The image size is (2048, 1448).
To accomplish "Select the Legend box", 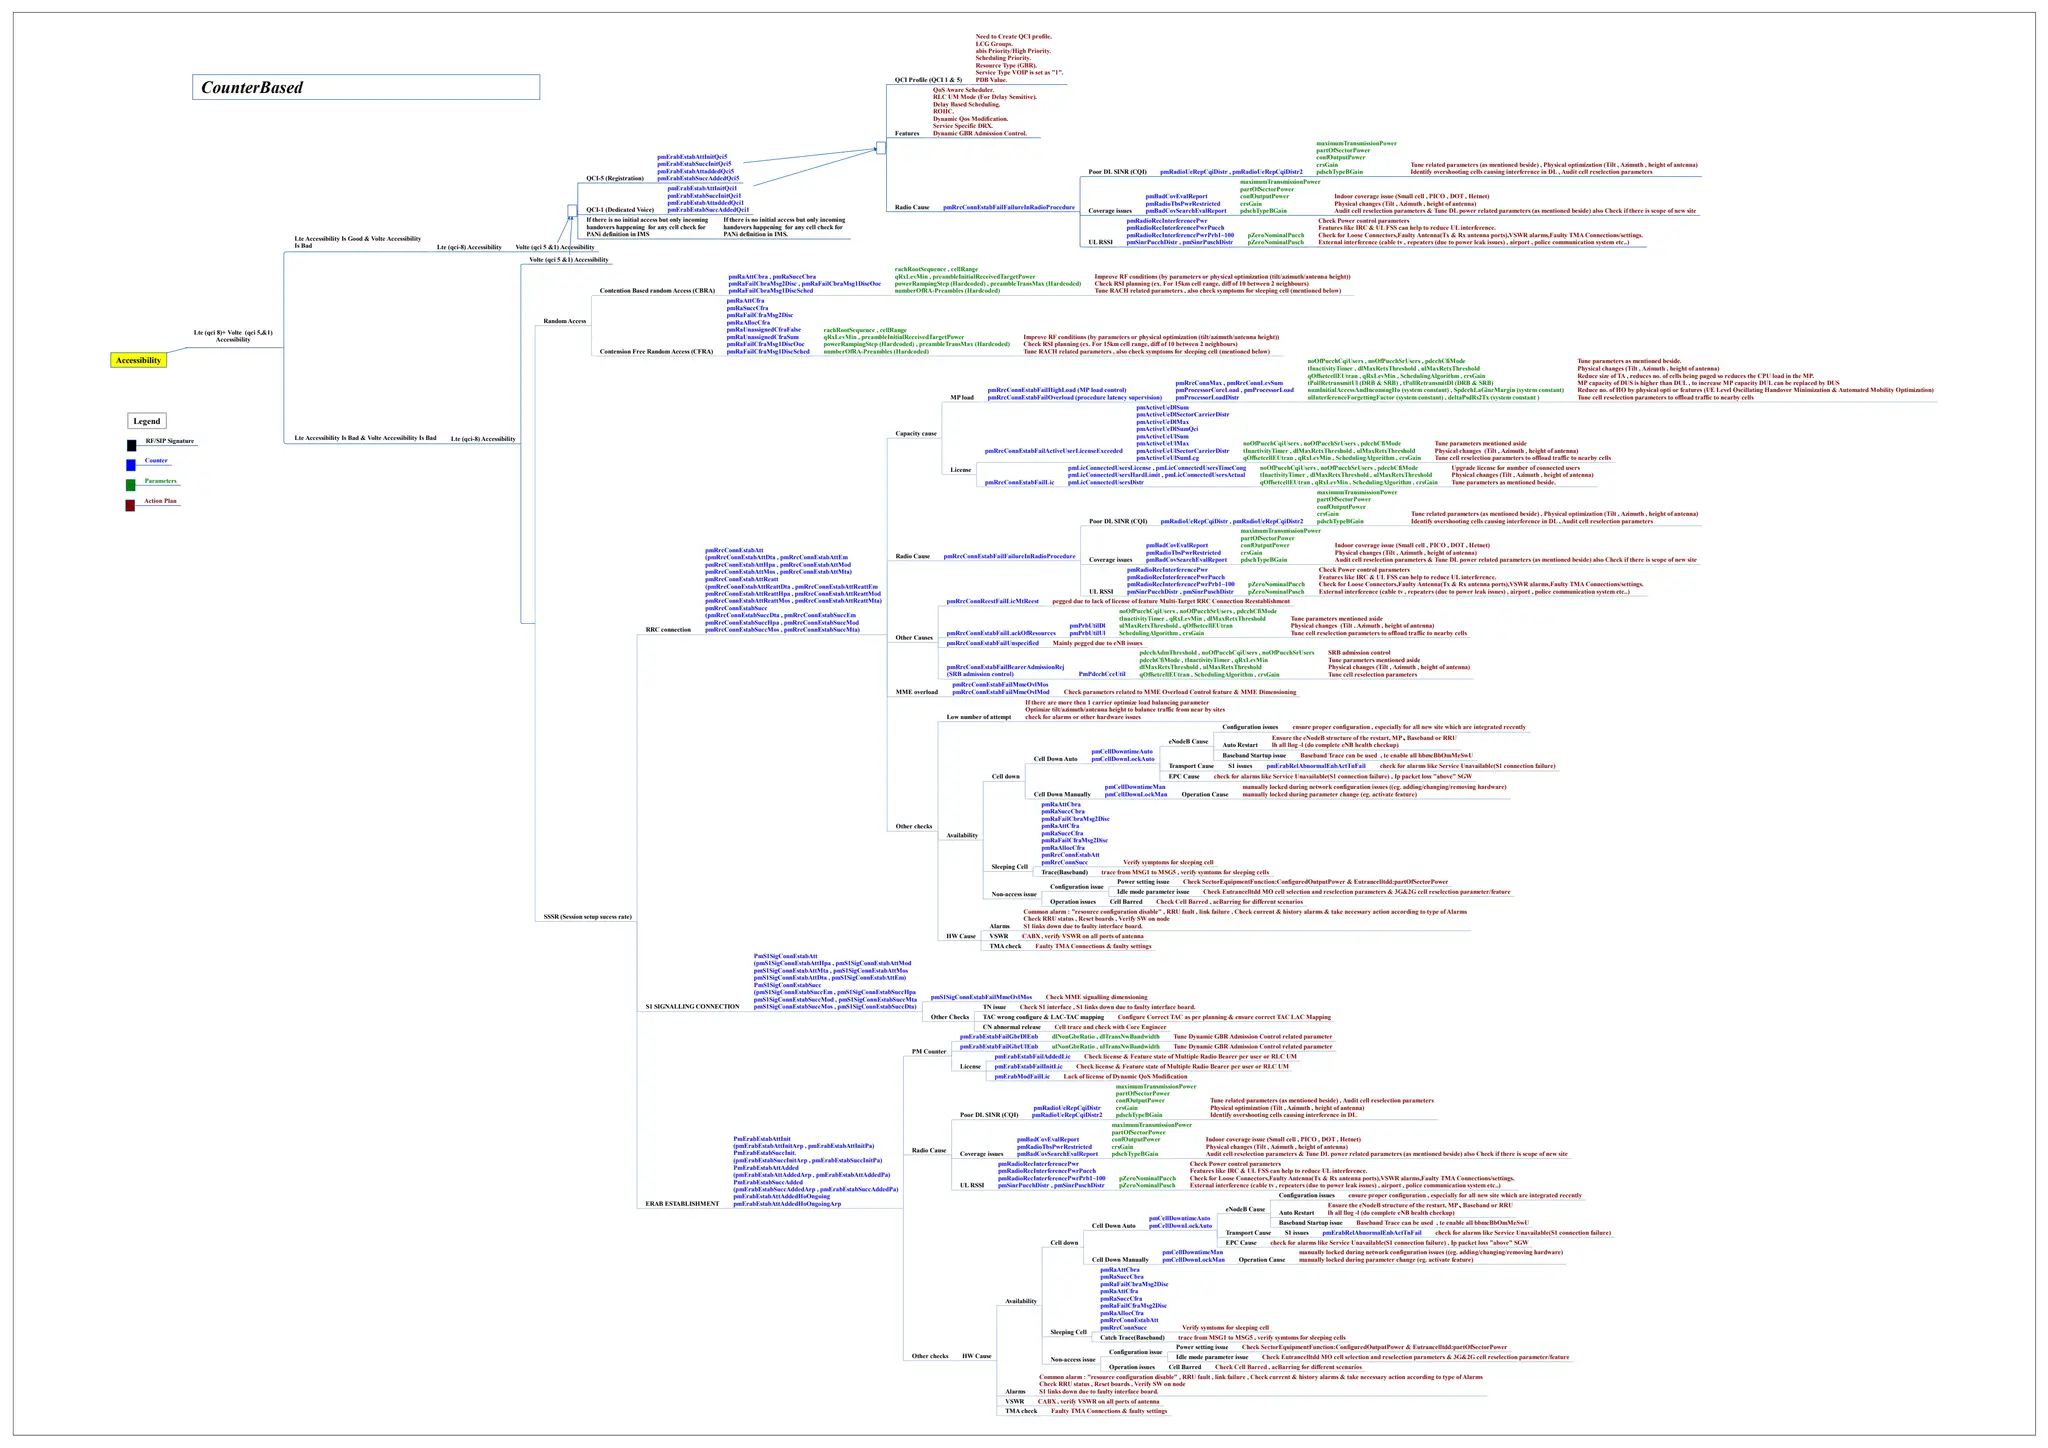I will pyautogui.click(x=147, y=421).
